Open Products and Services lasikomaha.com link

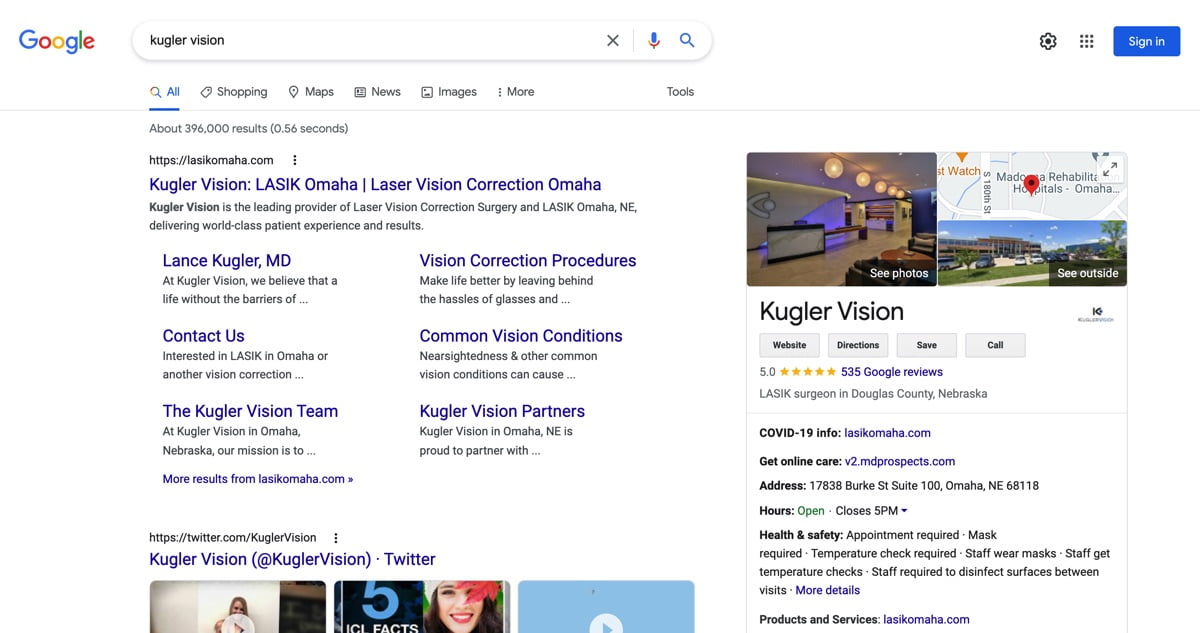pyautogui.click(x=927, y=619)
